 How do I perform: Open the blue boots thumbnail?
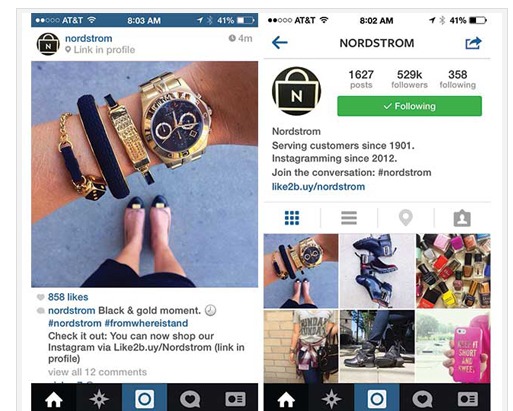click(x=377, y=271)
